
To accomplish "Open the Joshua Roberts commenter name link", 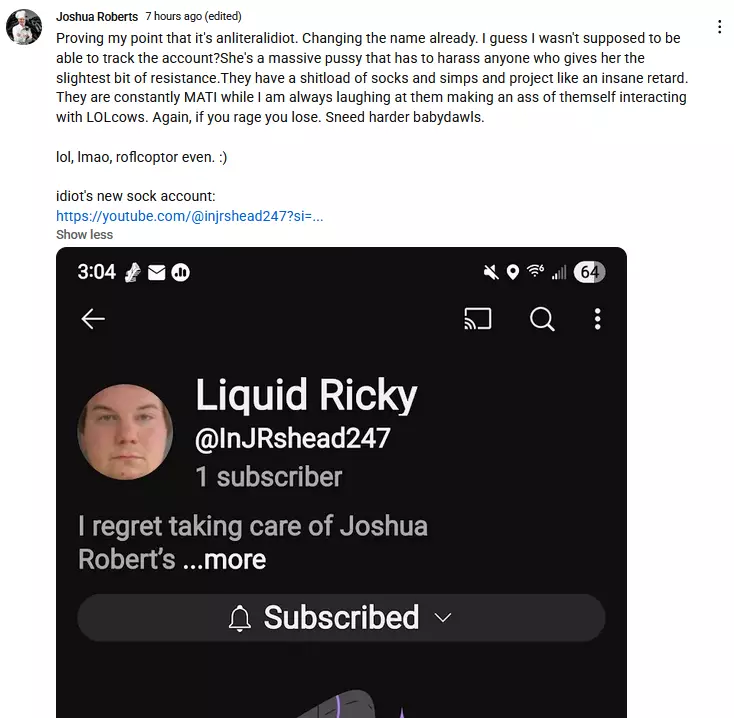I will (x=97, y=16).
